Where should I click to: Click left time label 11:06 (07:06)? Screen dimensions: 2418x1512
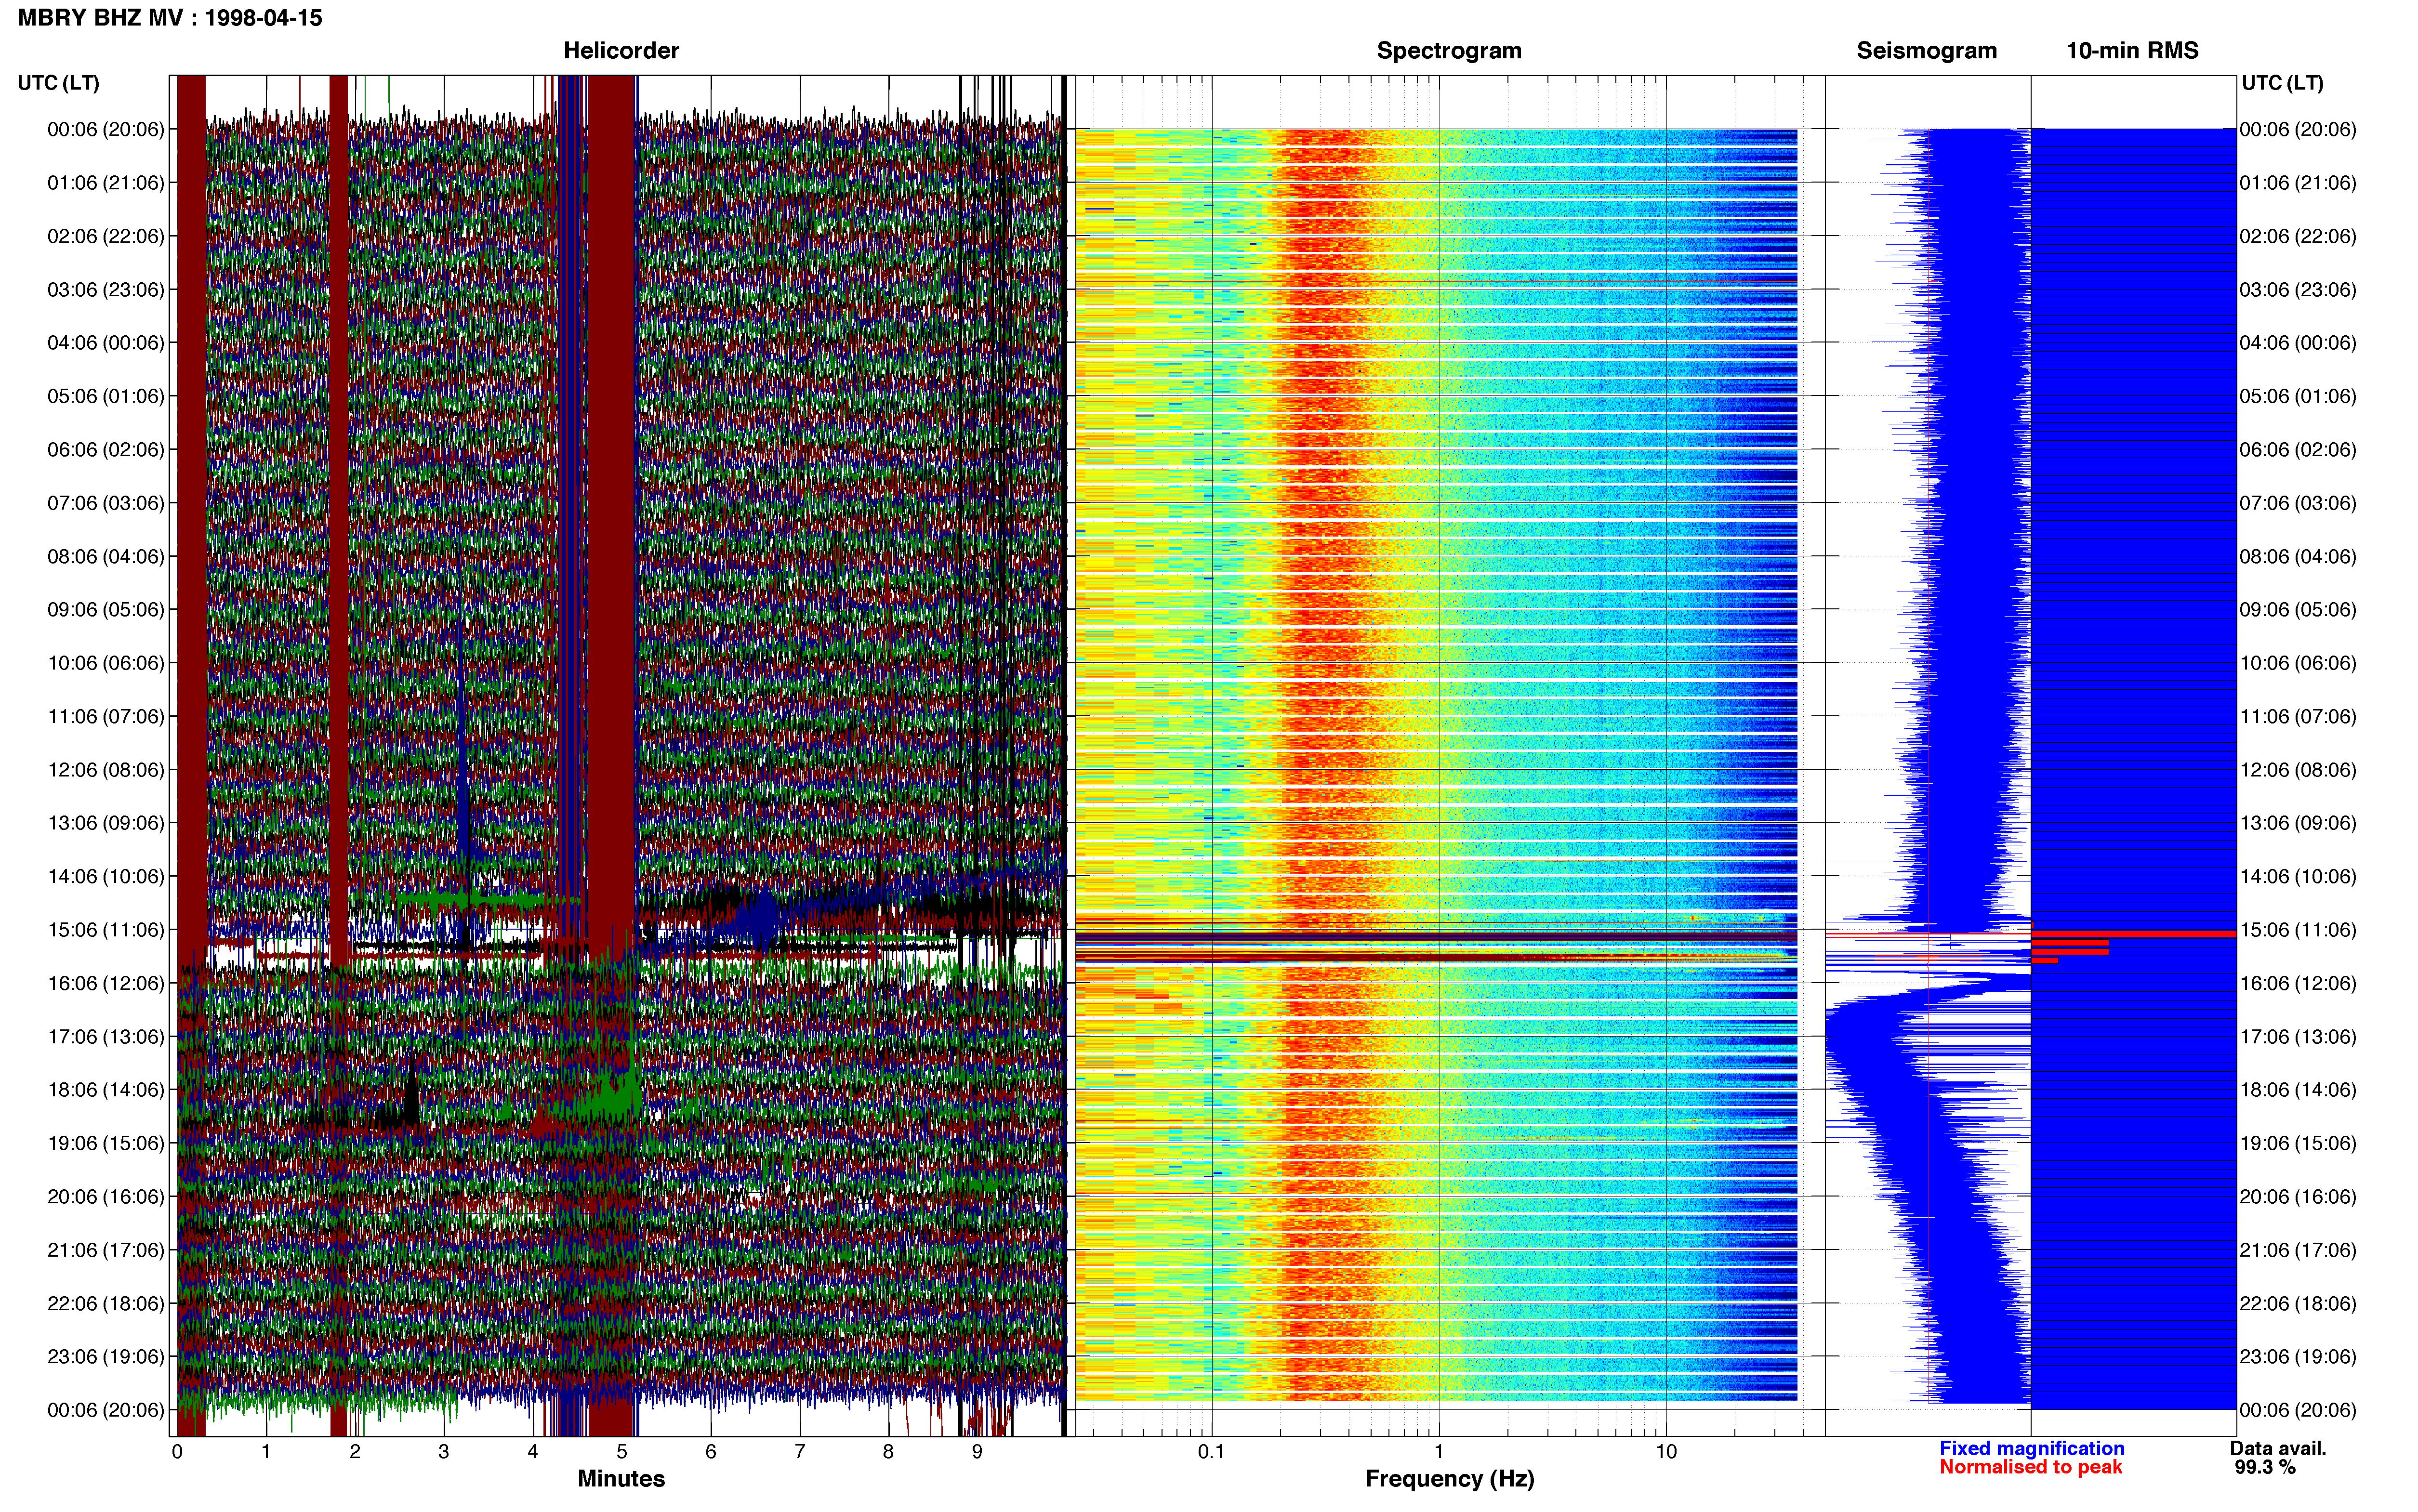pos(106,717)
